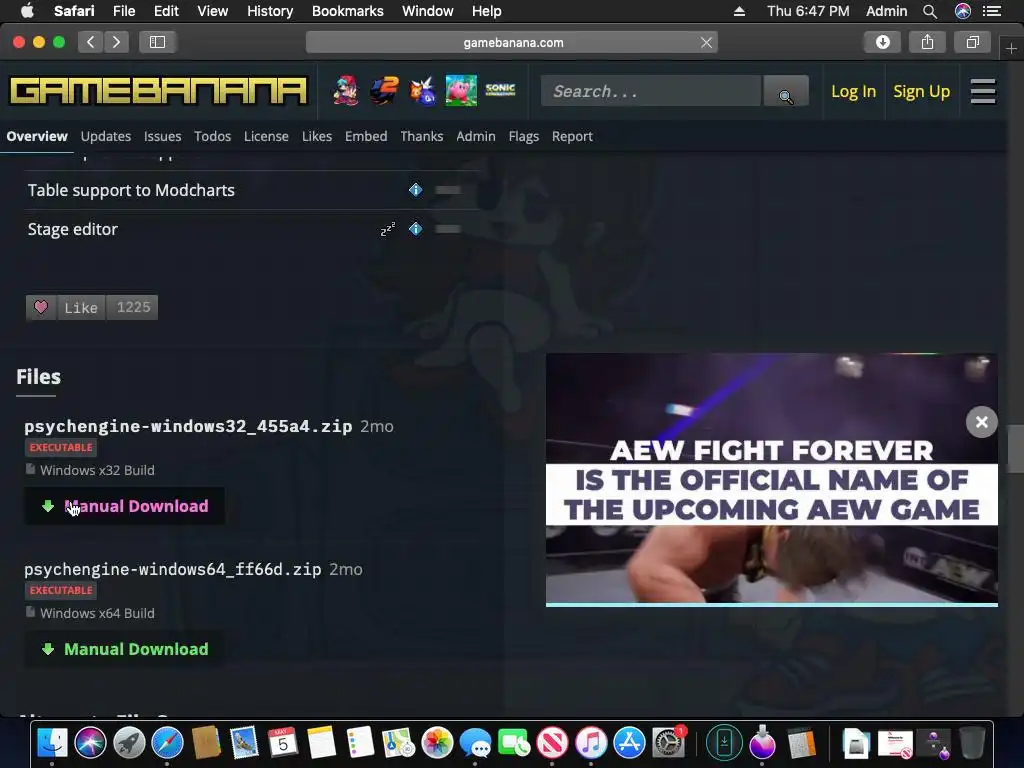Click the Friday Night Funkin game icon
This screenshot has width=1024, height=768.
tap(345, 91)
